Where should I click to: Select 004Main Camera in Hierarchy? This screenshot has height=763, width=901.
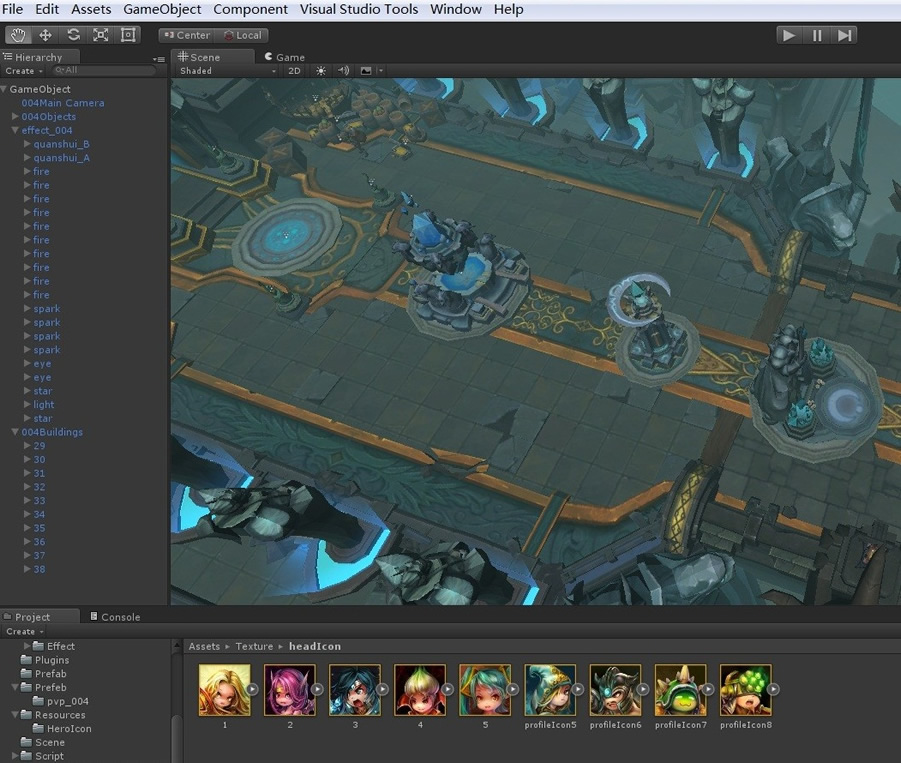[63, 103]
